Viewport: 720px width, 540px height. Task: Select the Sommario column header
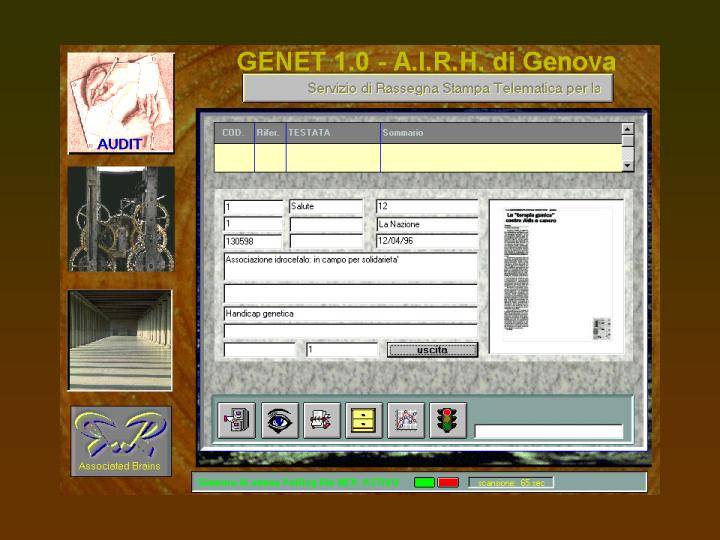[501, 133]
